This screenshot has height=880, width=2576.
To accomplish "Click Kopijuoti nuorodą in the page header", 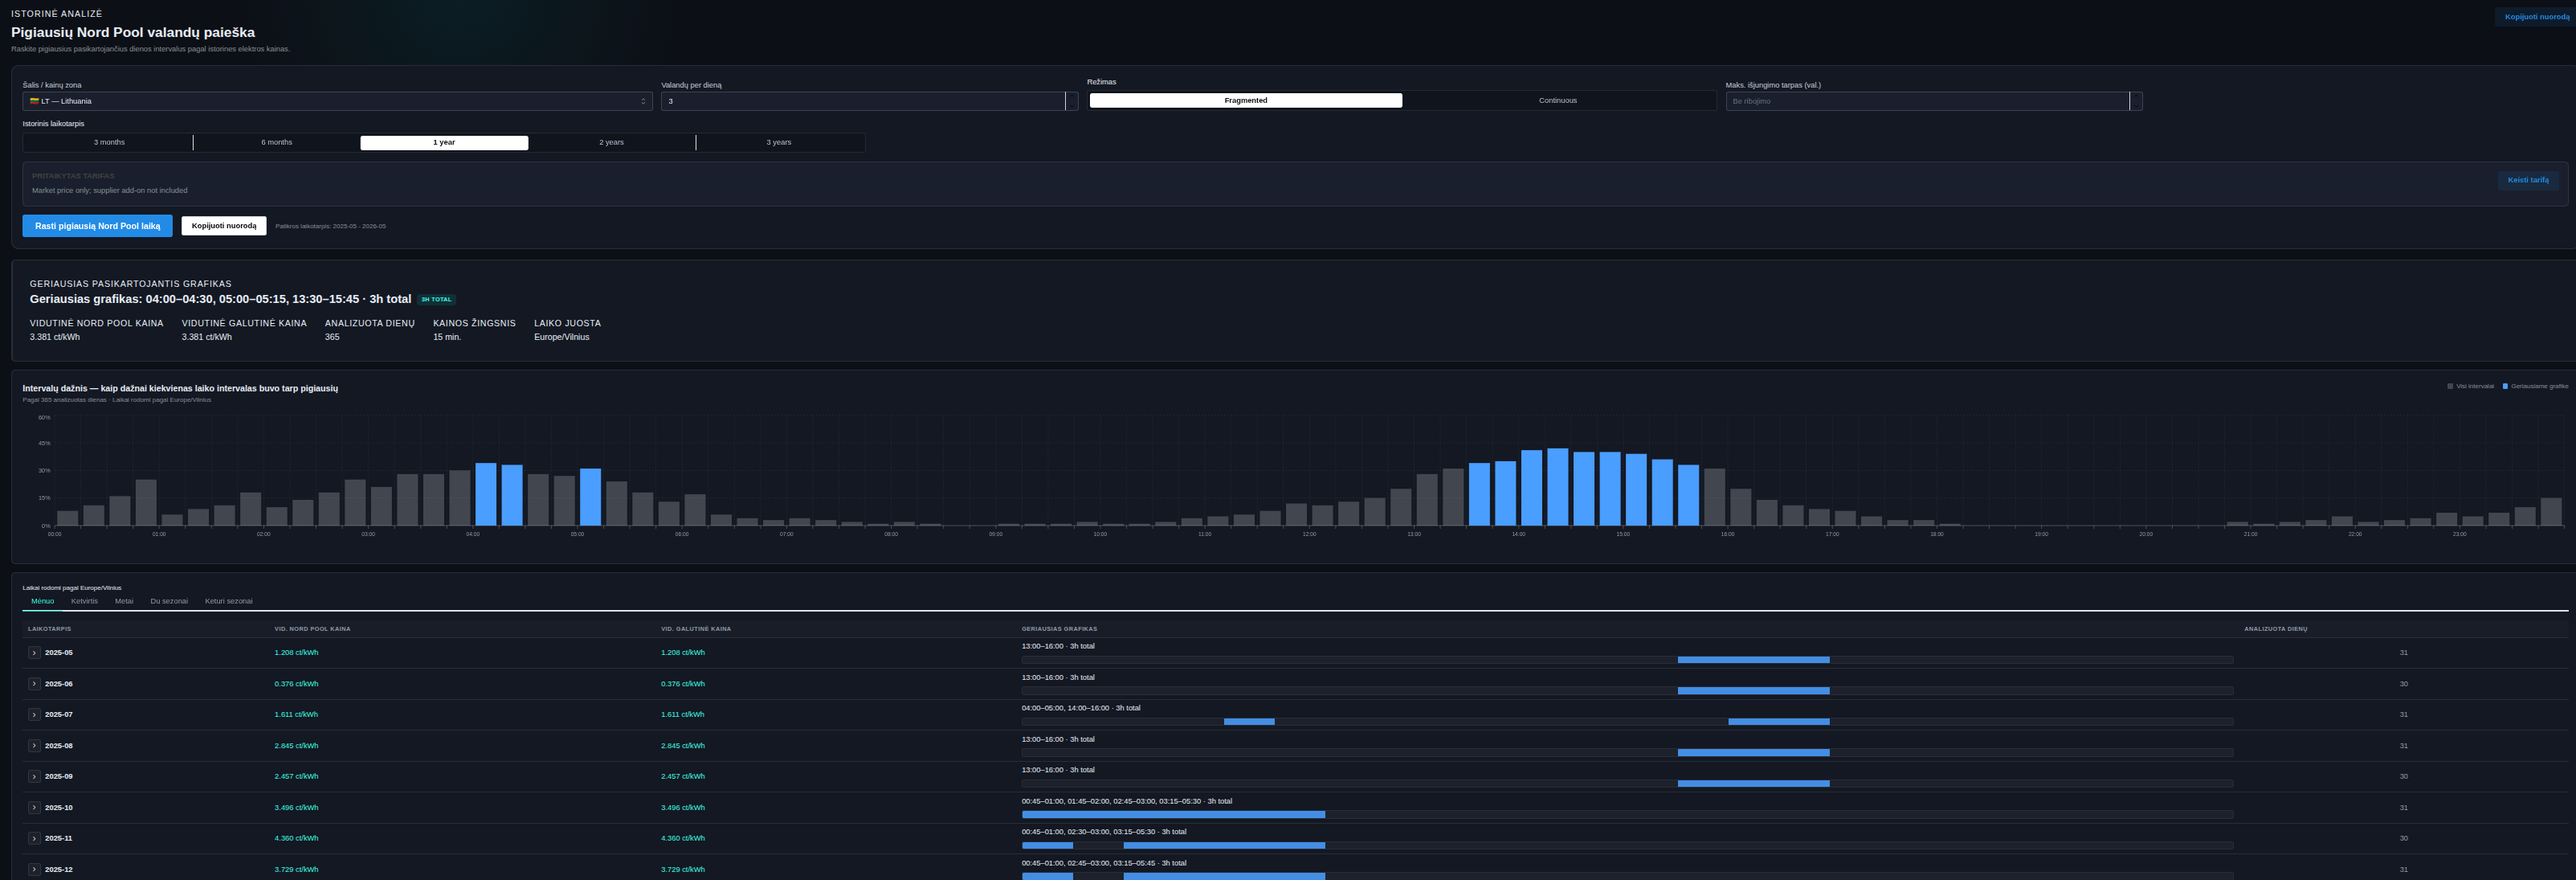I will (x=2536, y=16).
